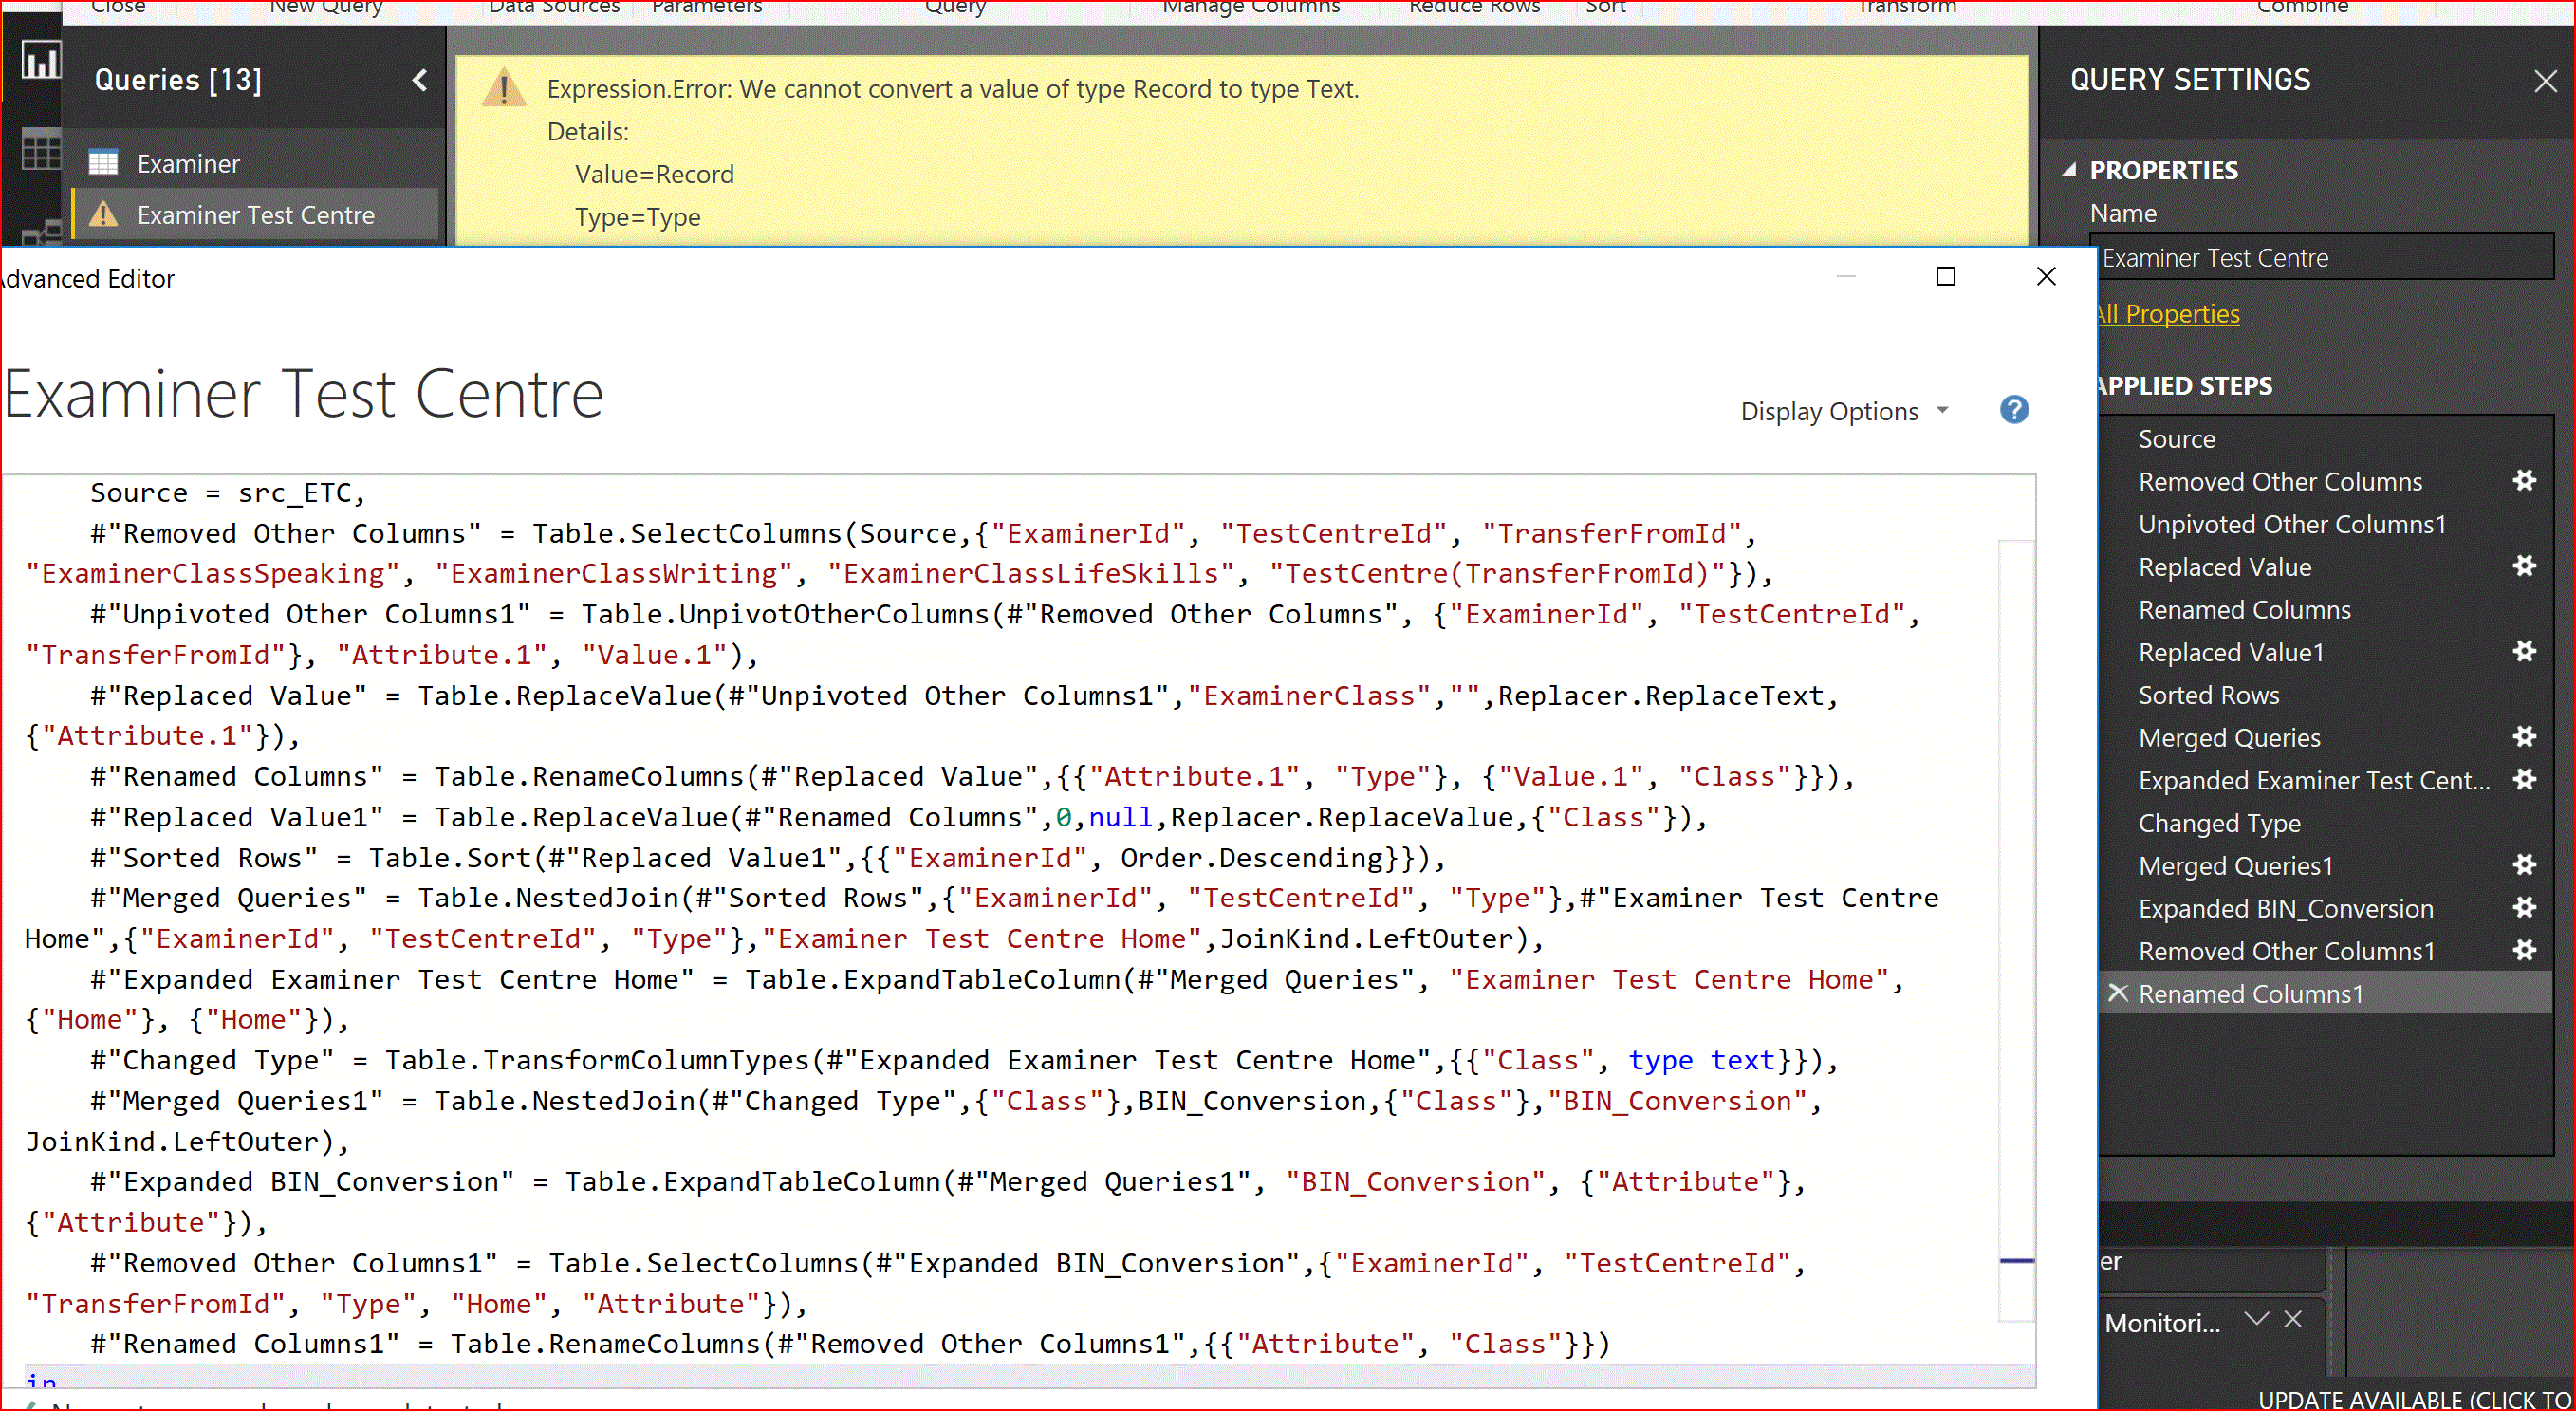Maximize the Advanced Editor window

pyautogui.click(x=1945, y=276)
